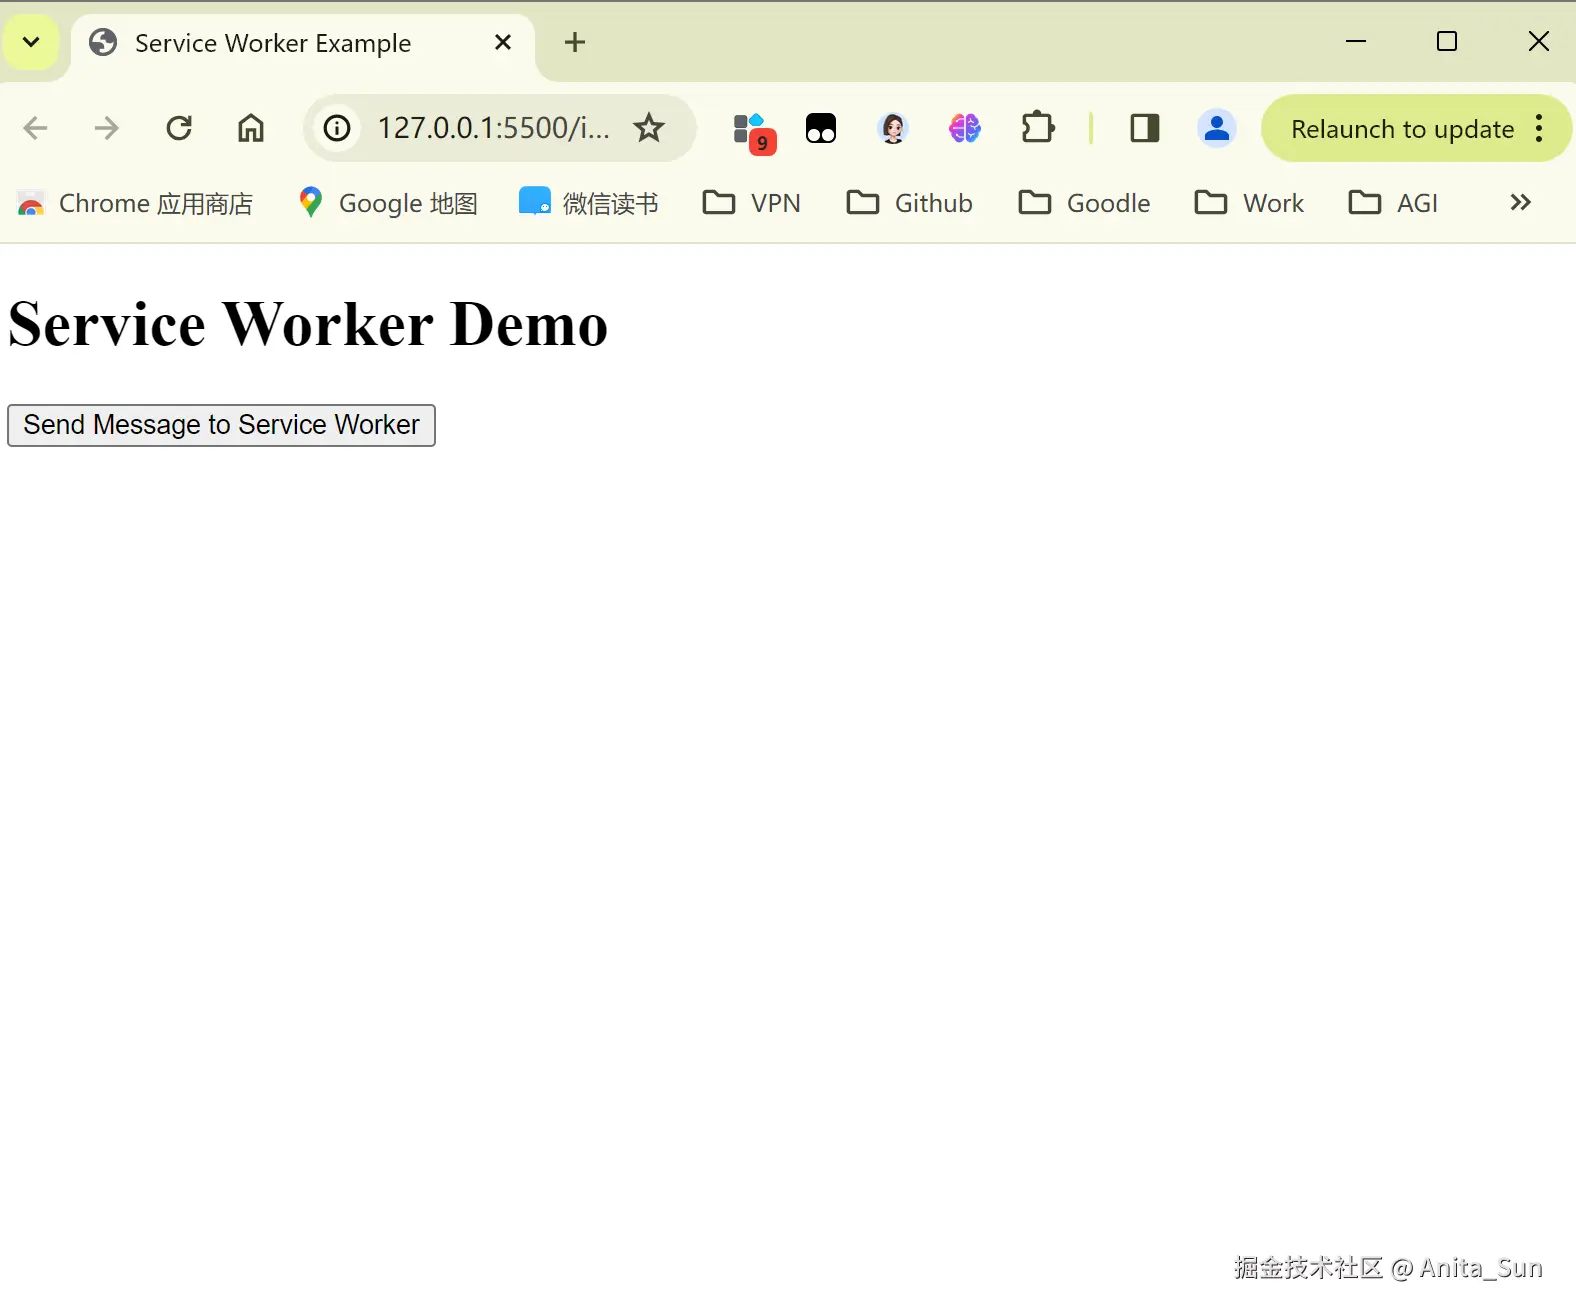Viewport: 1576px width, 1314px height.
Task: Focus the address bar URL 127.0.0.1:5500
Action: click(493, 128)
